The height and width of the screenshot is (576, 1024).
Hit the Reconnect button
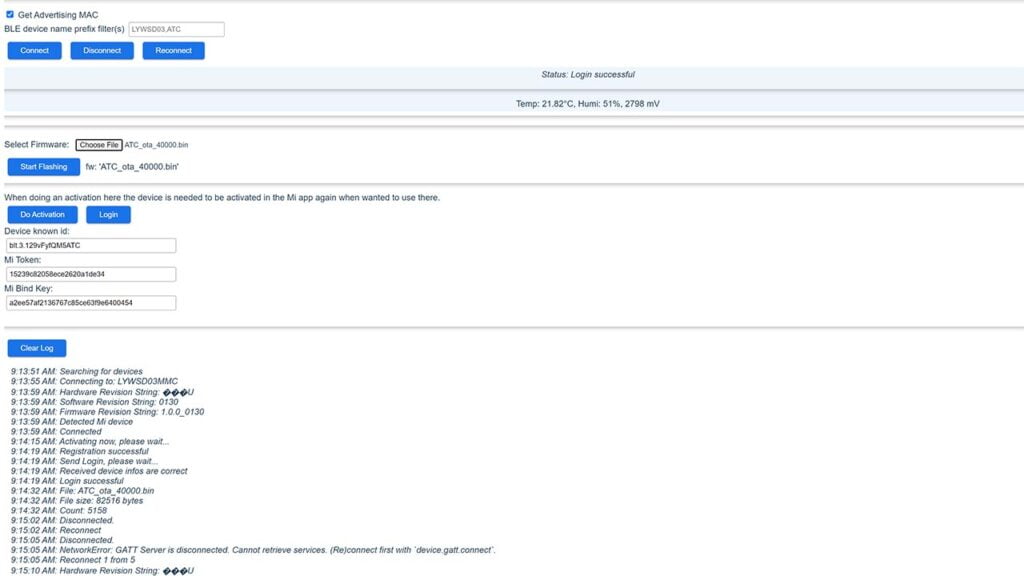[173, 51]
